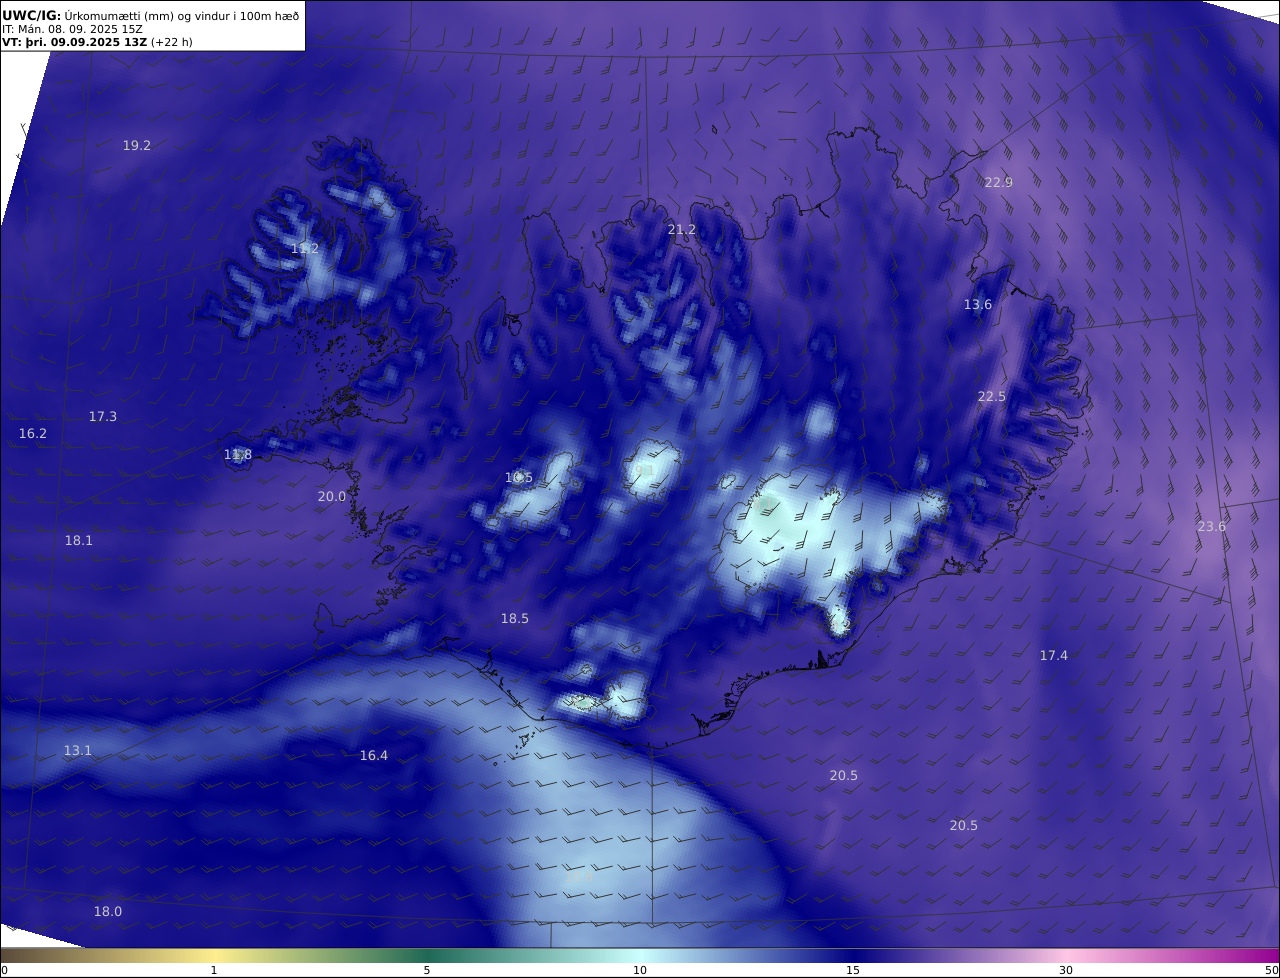Select the 13.6 value label

(x=978, y=305)
